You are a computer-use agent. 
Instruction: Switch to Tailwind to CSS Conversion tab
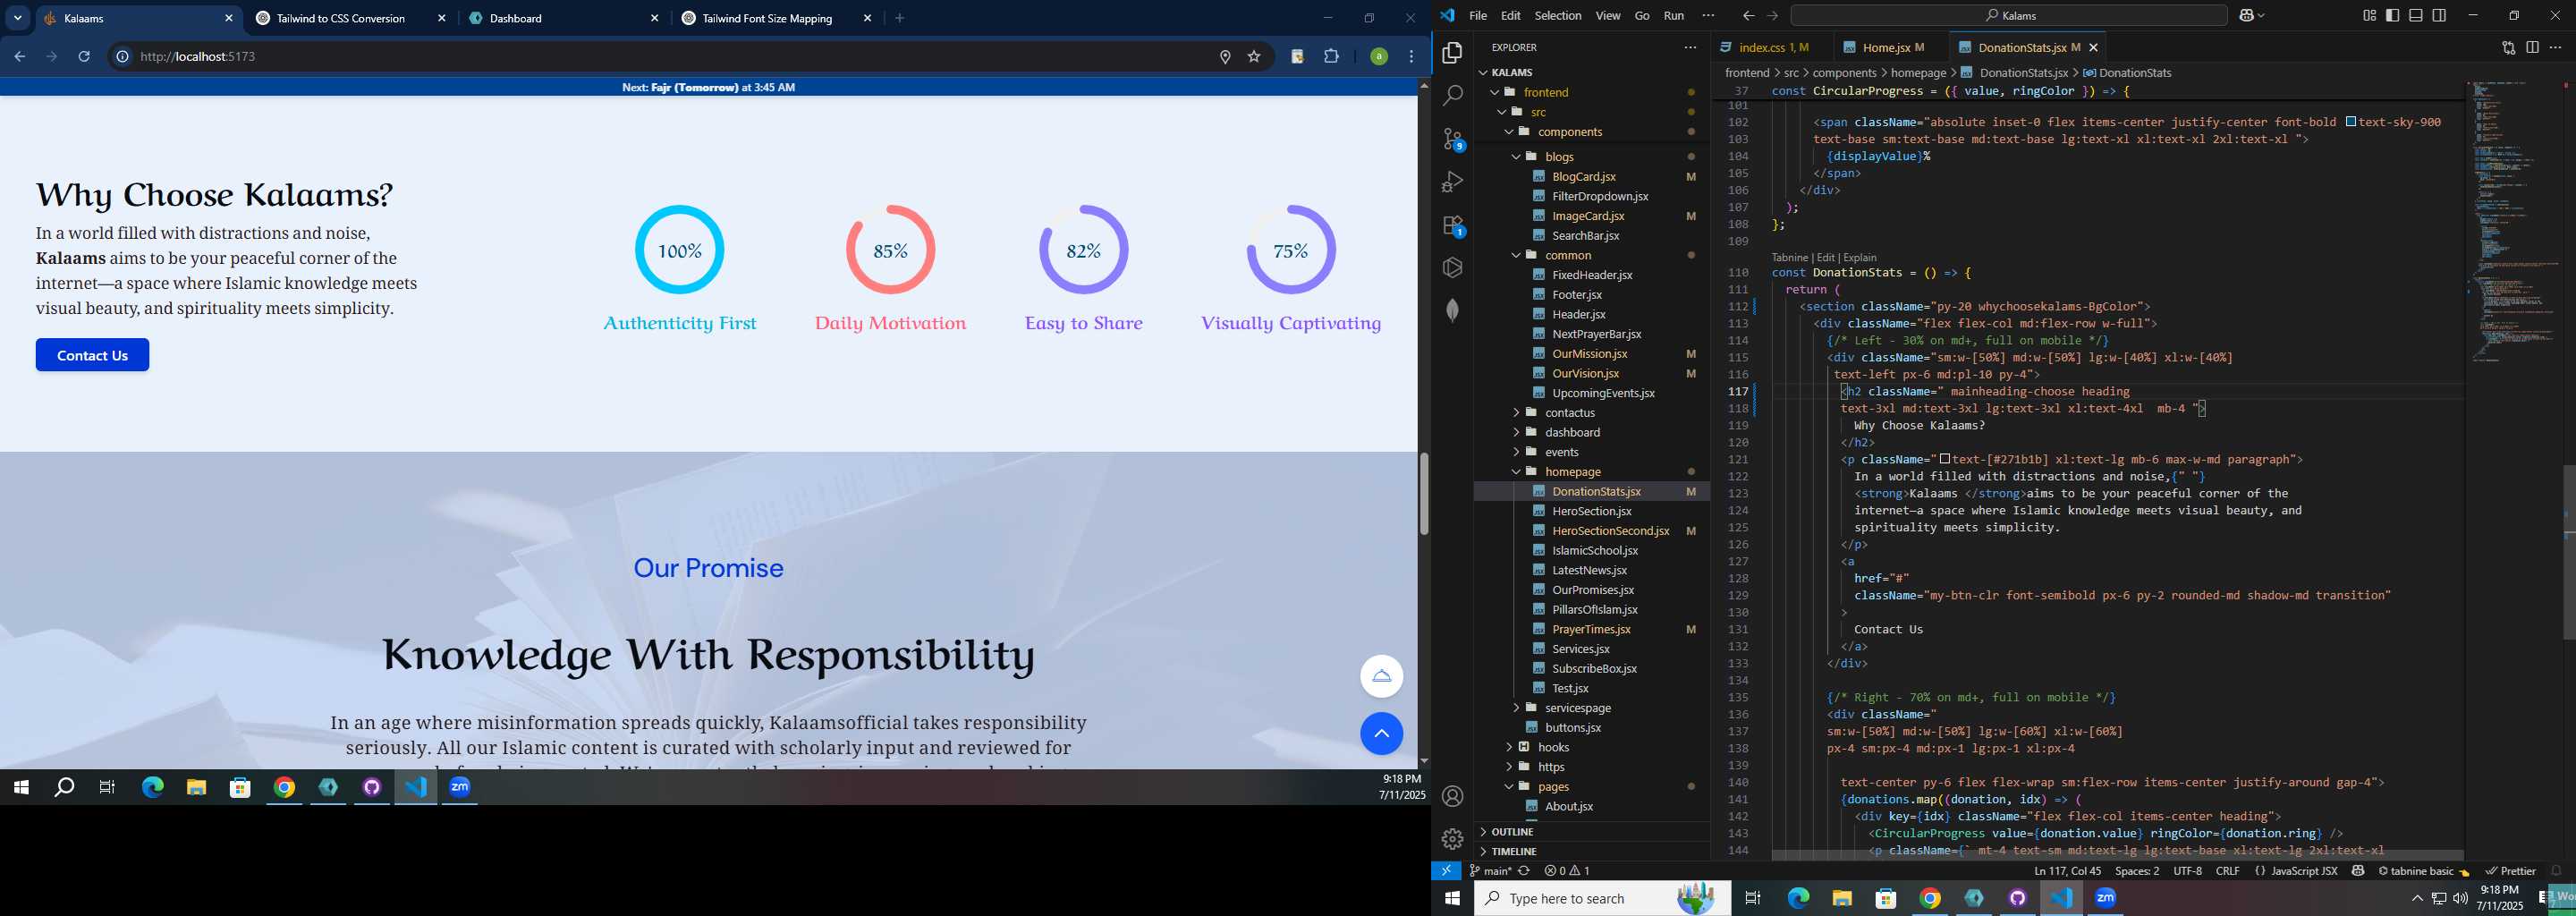[350, 18]
